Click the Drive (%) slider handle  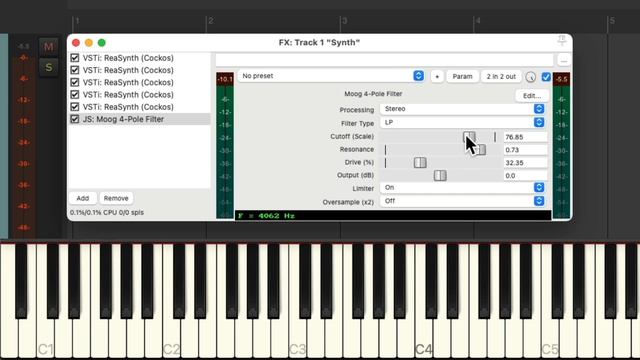tap(420, 162)
